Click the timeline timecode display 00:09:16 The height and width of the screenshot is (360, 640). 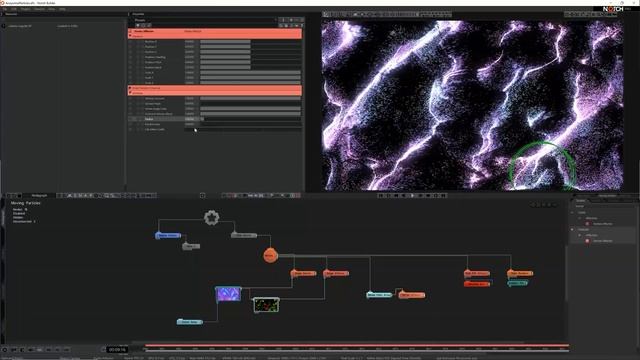tap(117, 349)
